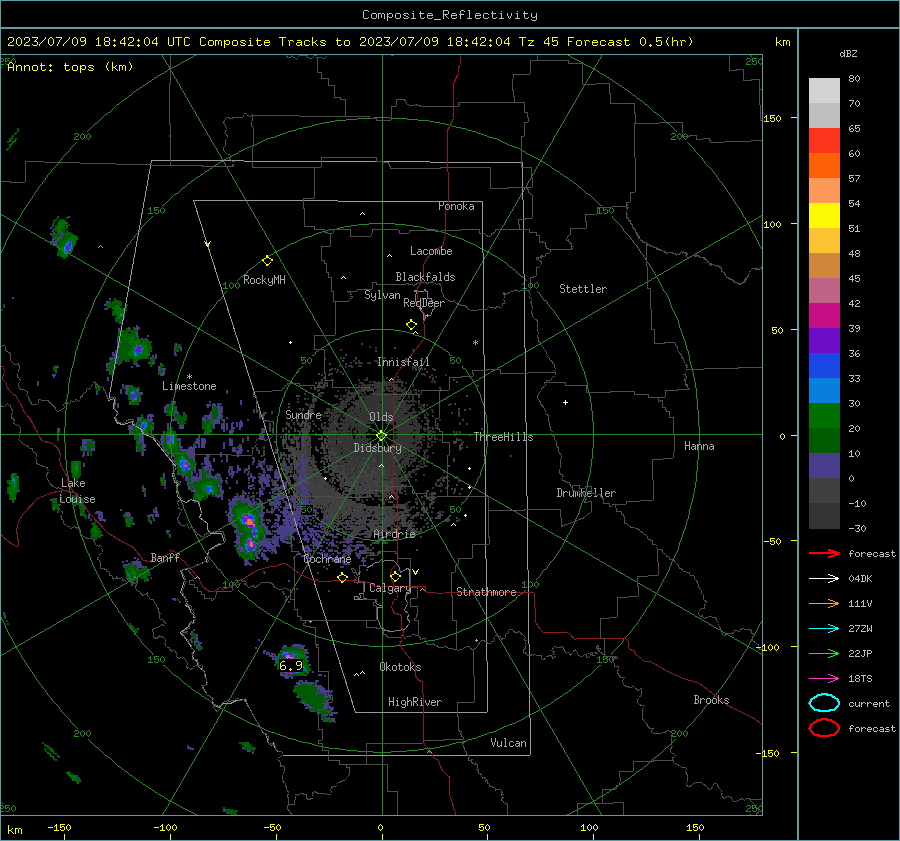This screenshot has height=841, width=900.
Task: Click the yellow diamond marker below RedDeer
Action: (411, 325)
